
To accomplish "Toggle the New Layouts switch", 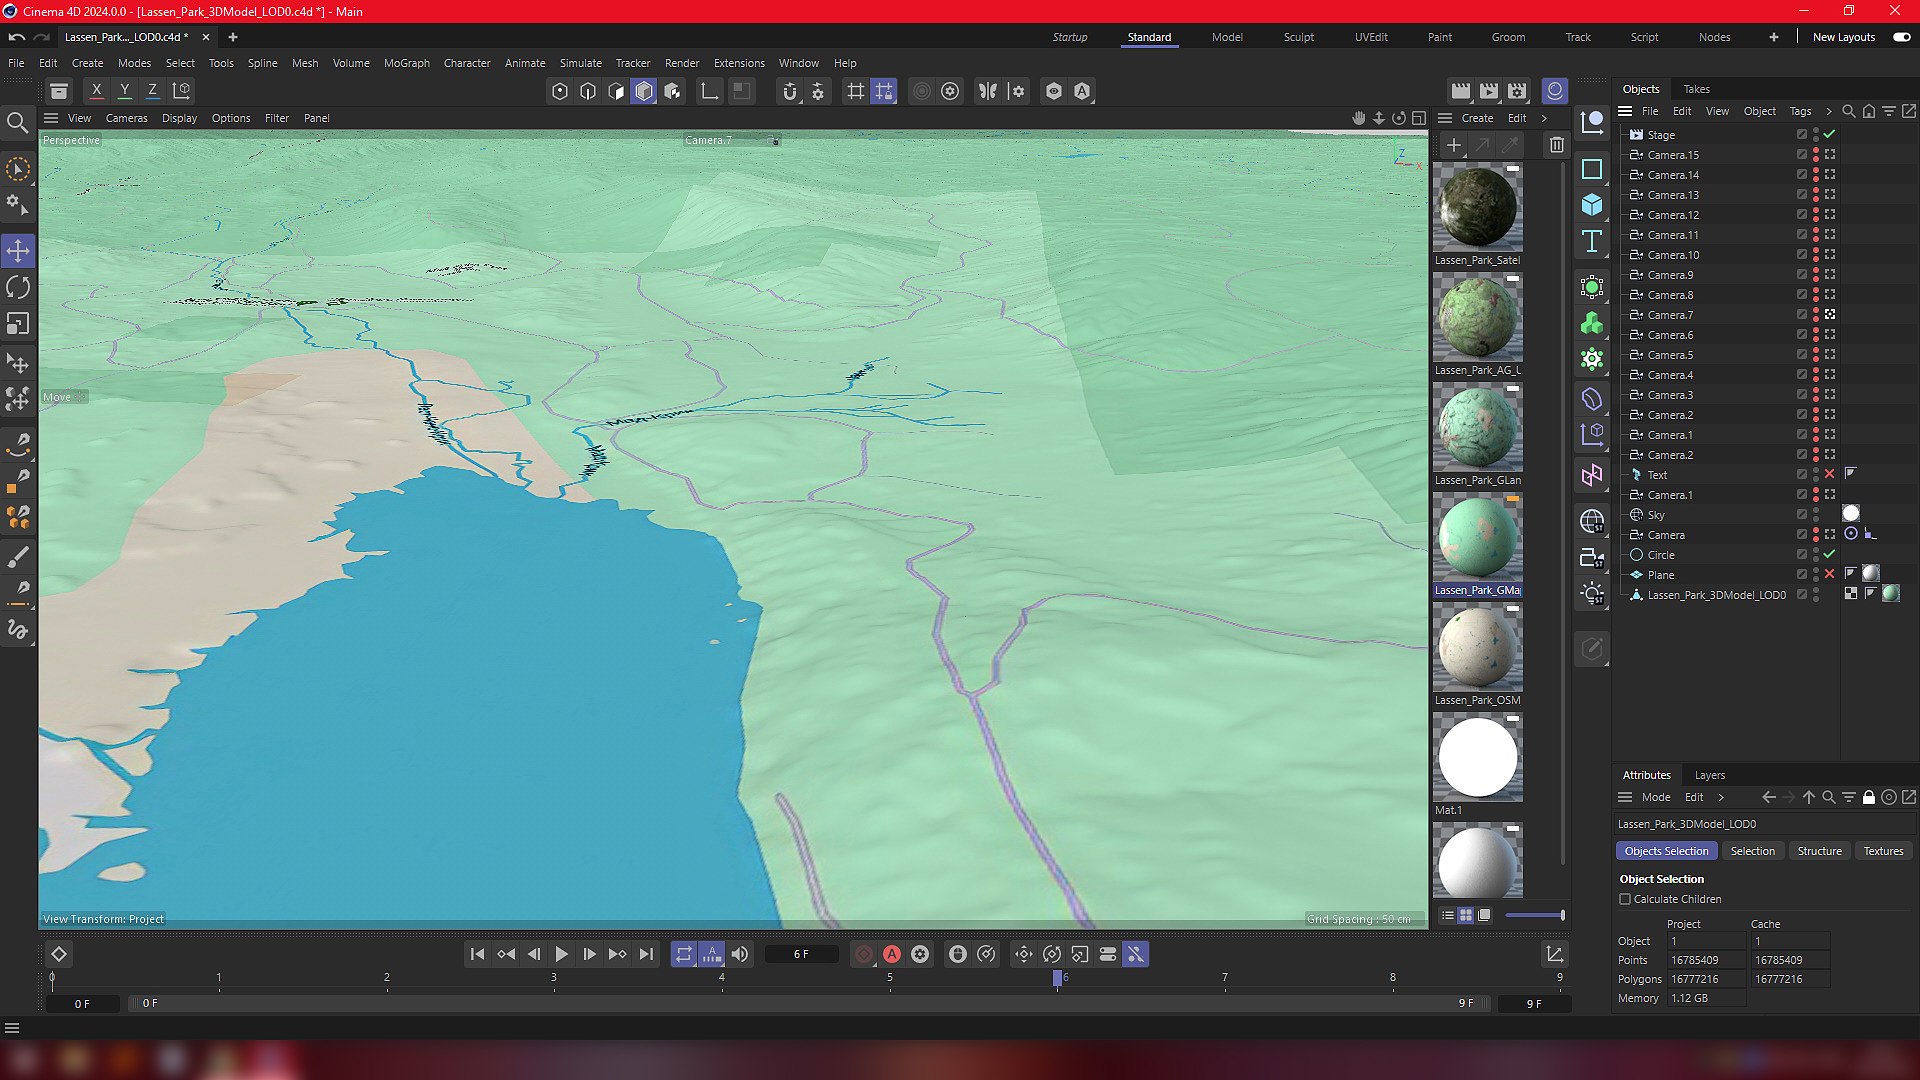I will point(1902,37).
